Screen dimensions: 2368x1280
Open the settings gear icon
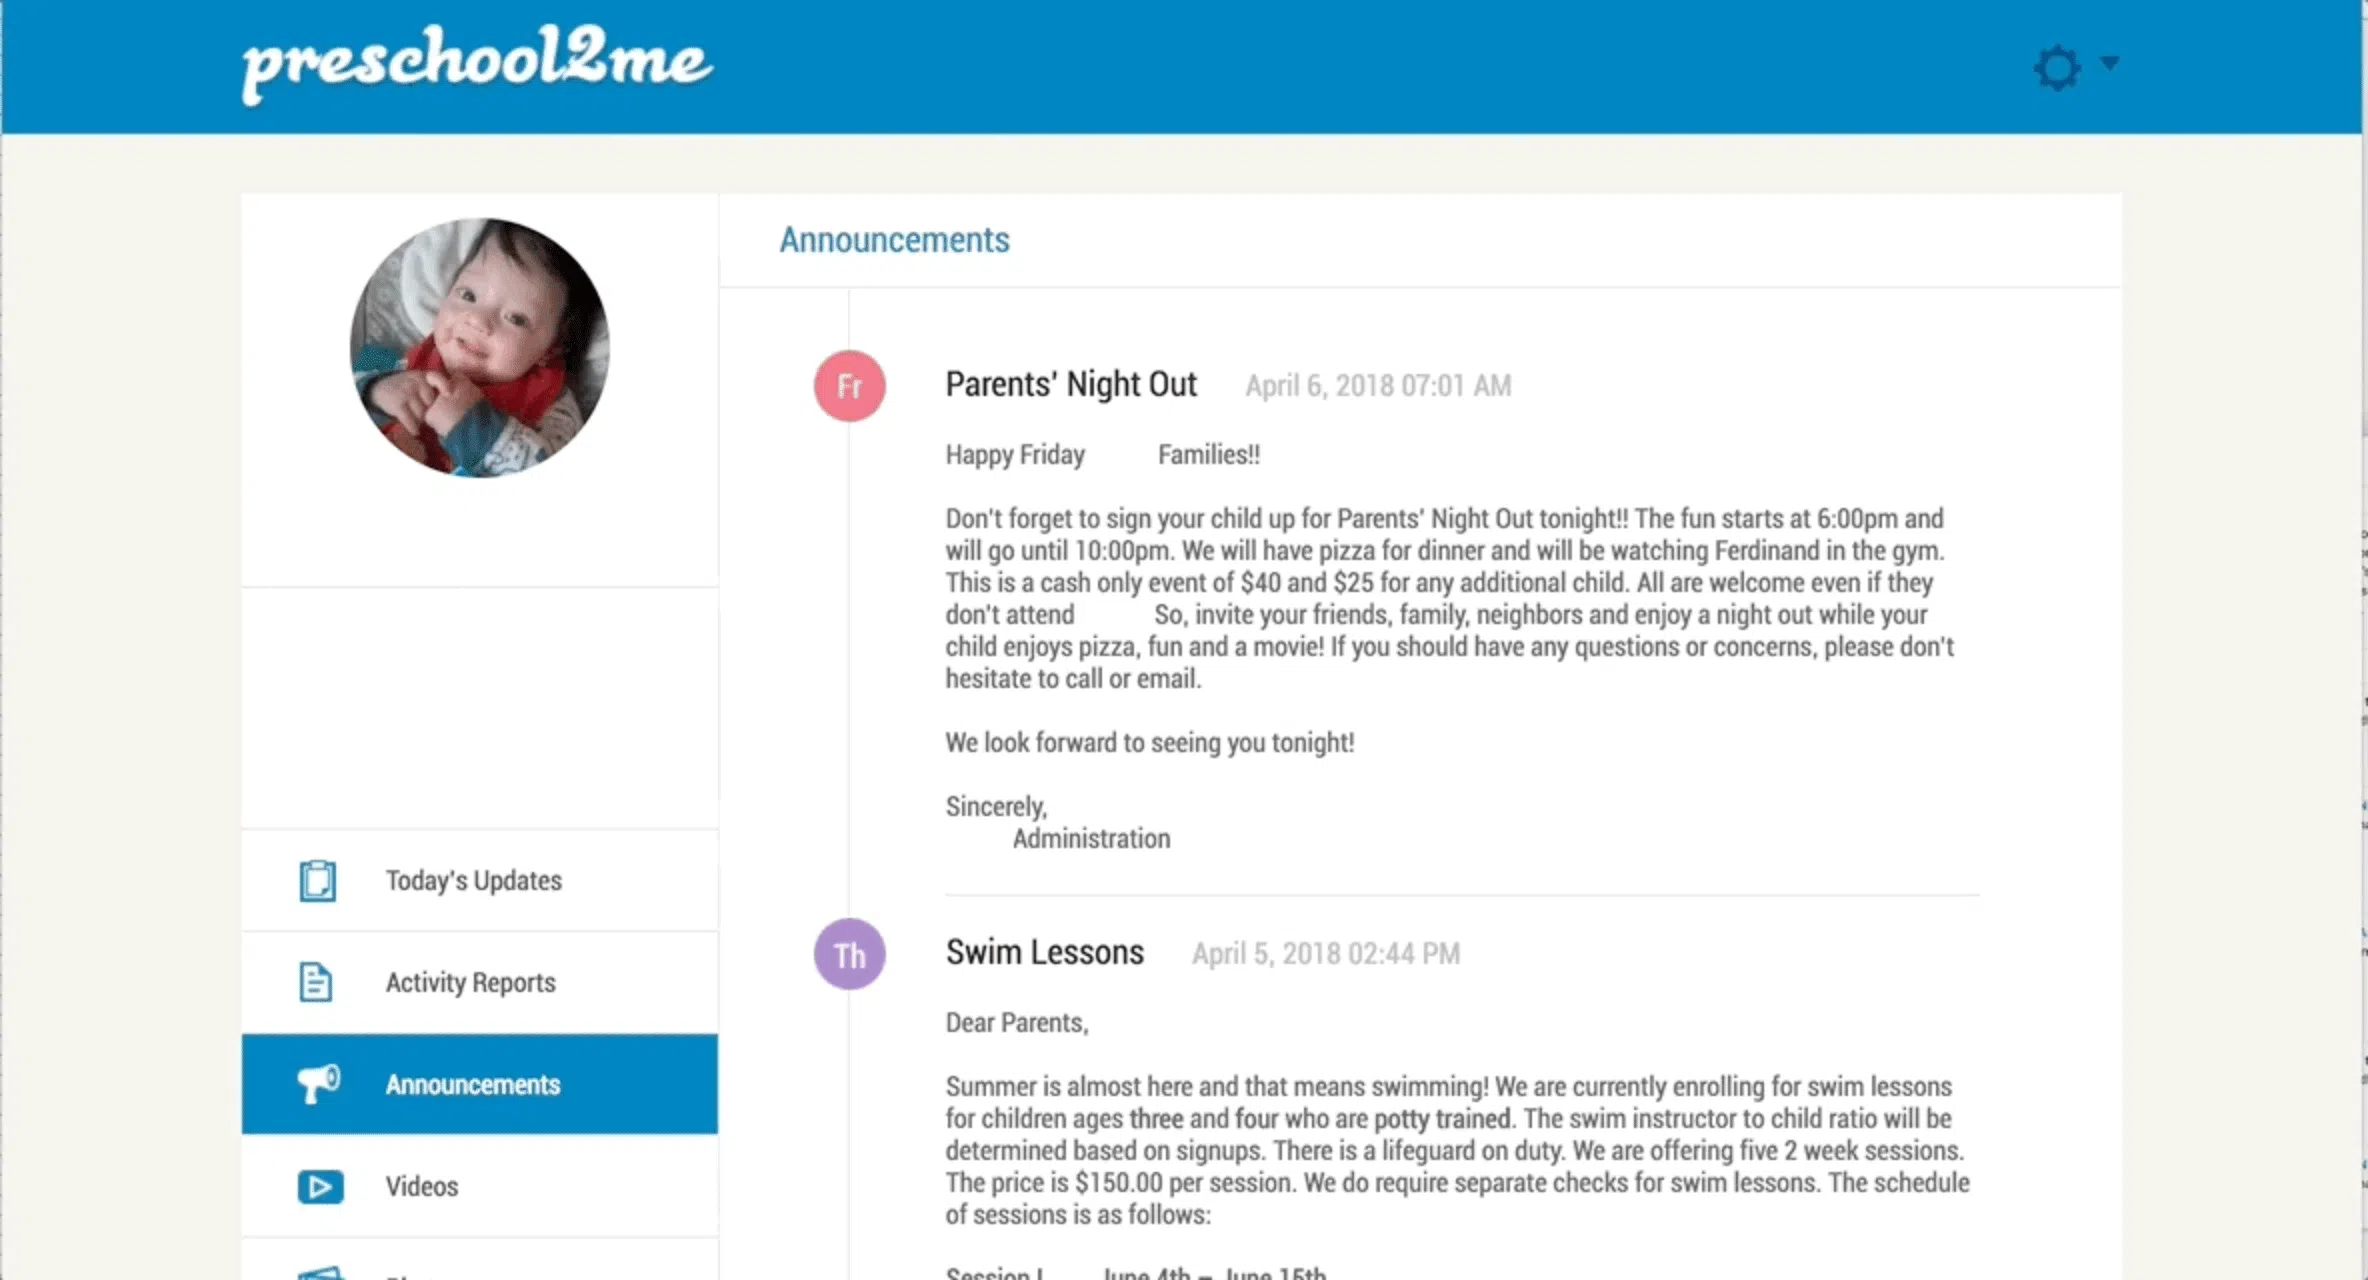pyautogui.click(x=2057, y=68)
